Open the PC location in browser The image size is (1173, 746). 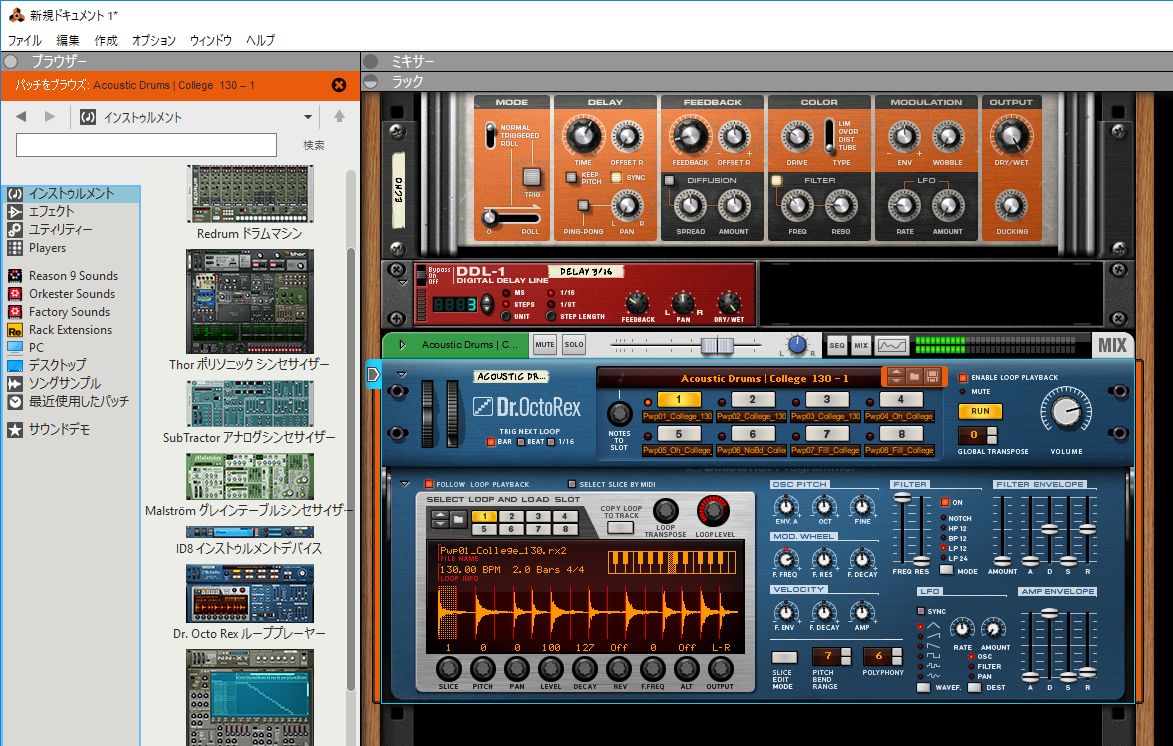coord(36,347)
